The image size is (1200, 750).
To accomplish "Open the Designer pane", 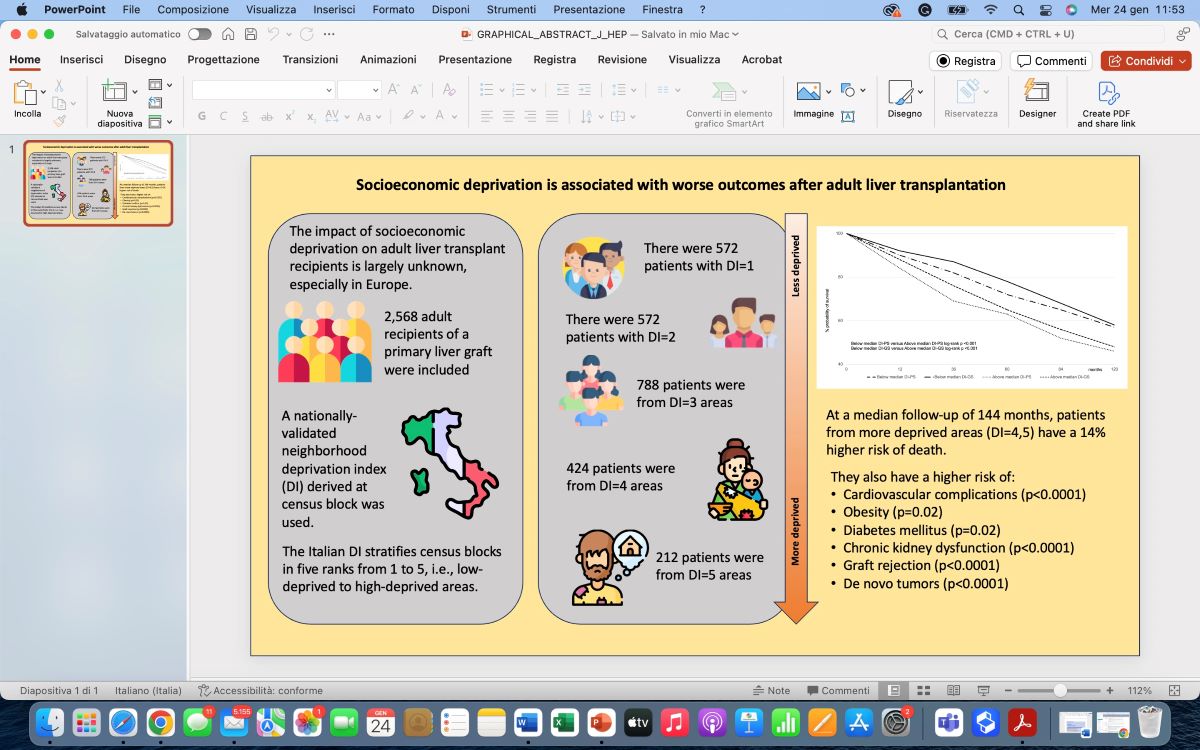I will tap(1037, 94).
